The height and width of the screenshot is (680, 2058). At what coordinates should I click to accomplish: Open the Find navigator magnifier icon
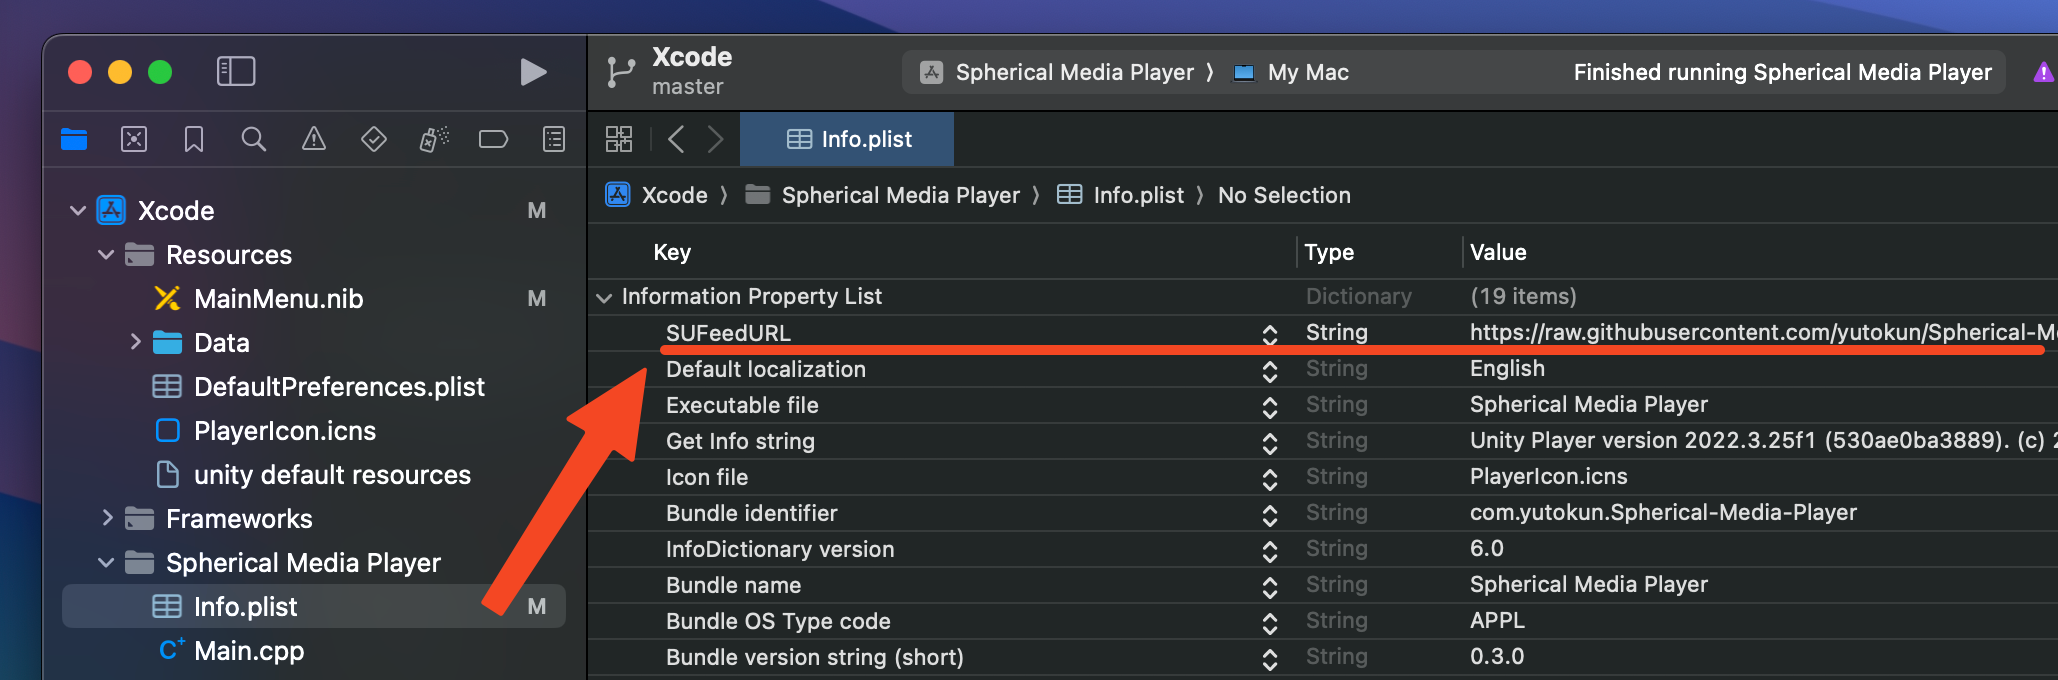click(254, 139)
